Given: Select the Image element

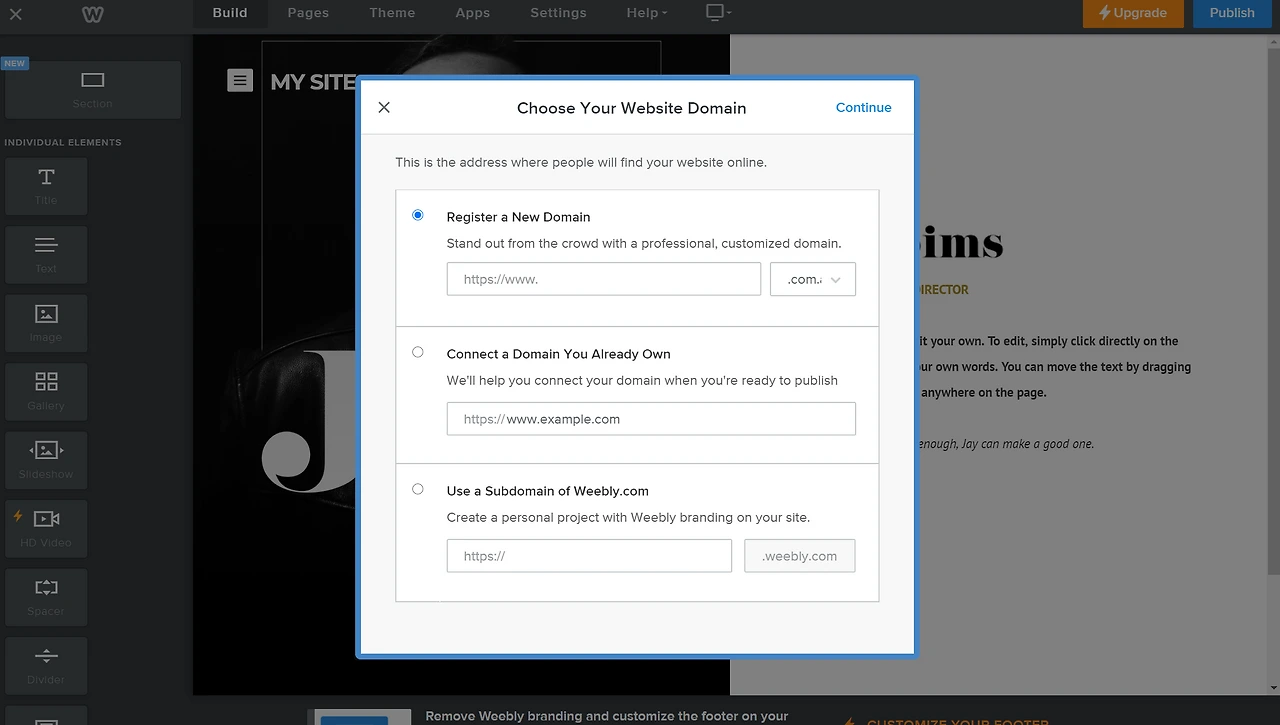Looking at the screenshot, I should click(x=46, y=323).
